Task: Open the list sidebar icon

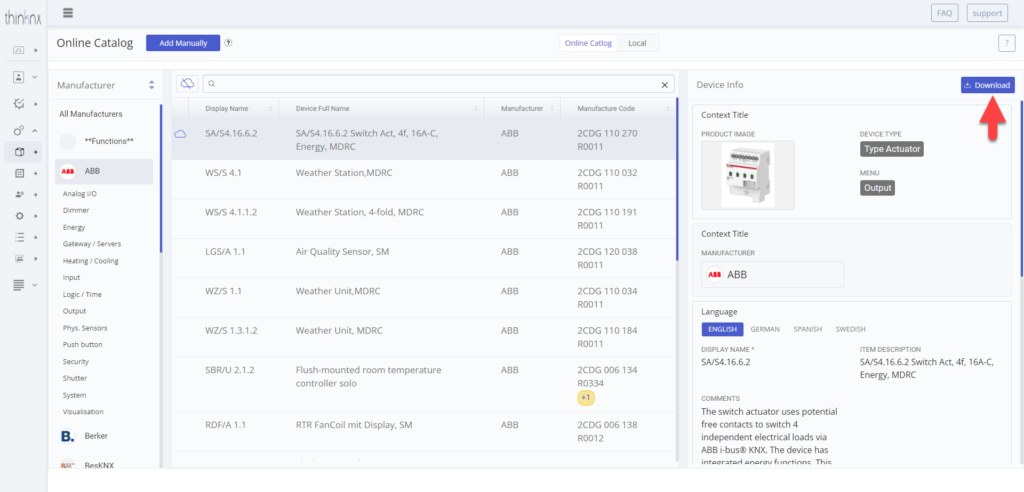Action: [x=19, y=237]
